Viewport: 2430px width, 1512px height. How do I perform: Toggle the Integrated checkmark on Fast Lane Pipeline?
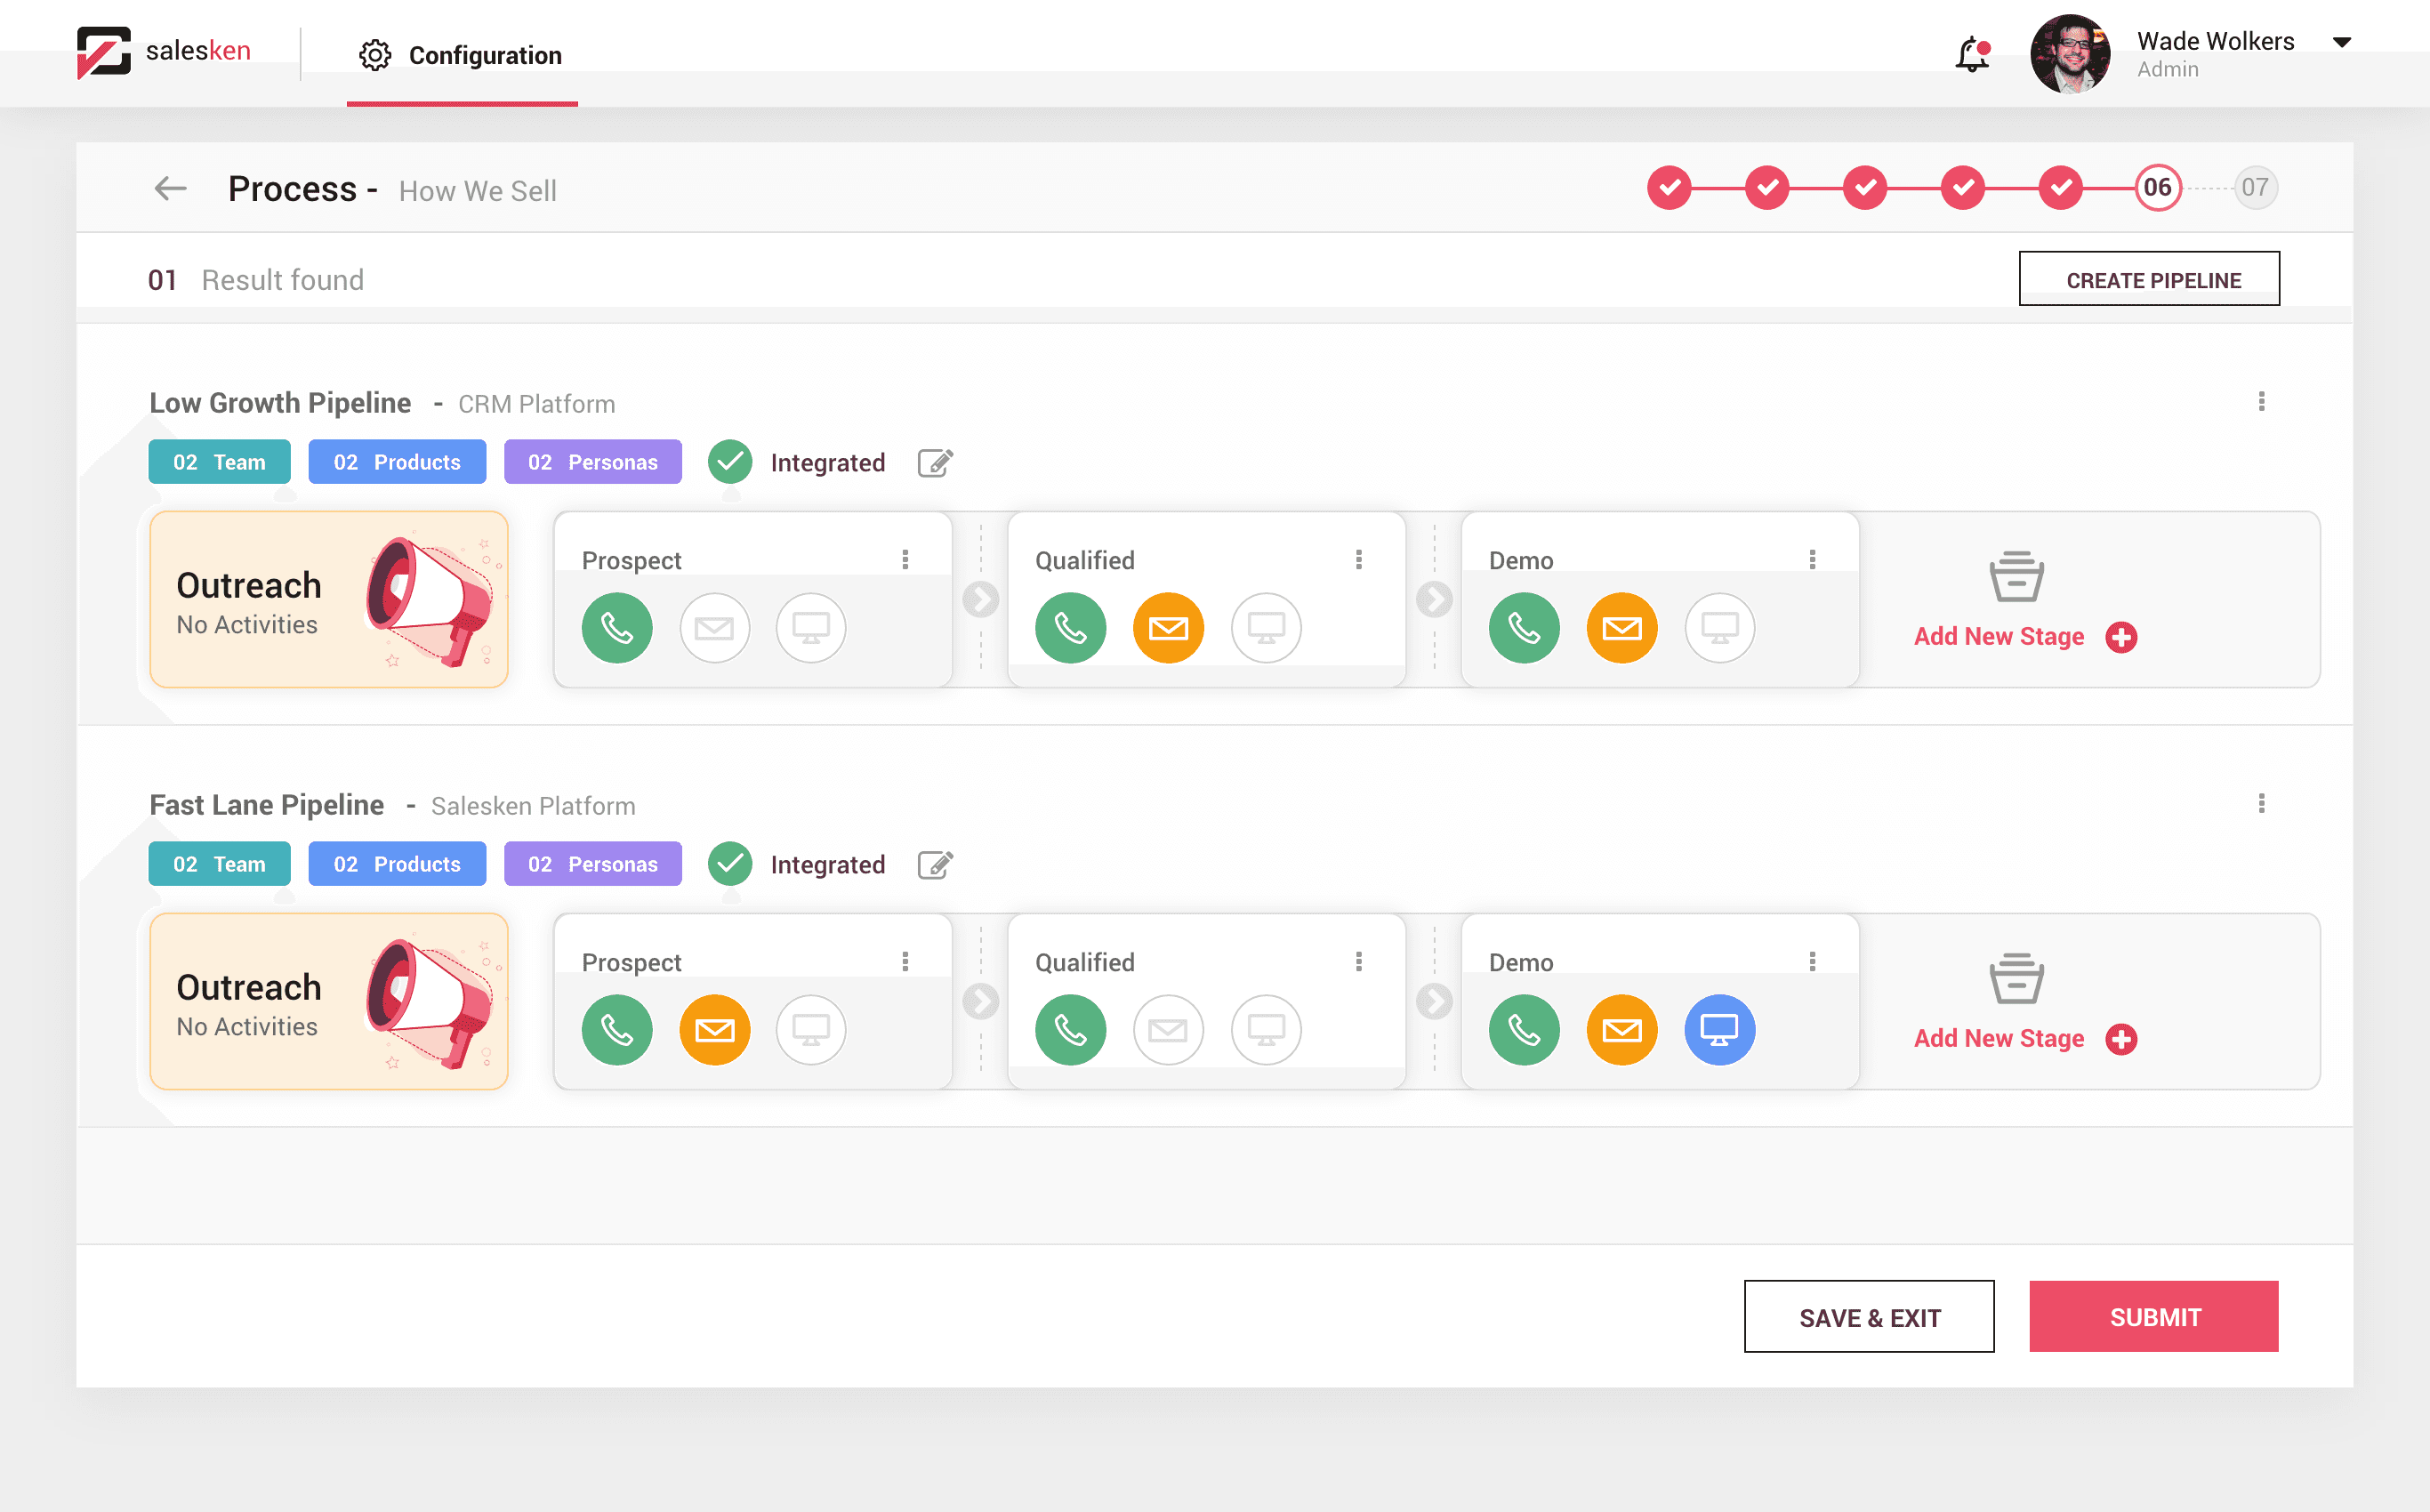(730, 863)
